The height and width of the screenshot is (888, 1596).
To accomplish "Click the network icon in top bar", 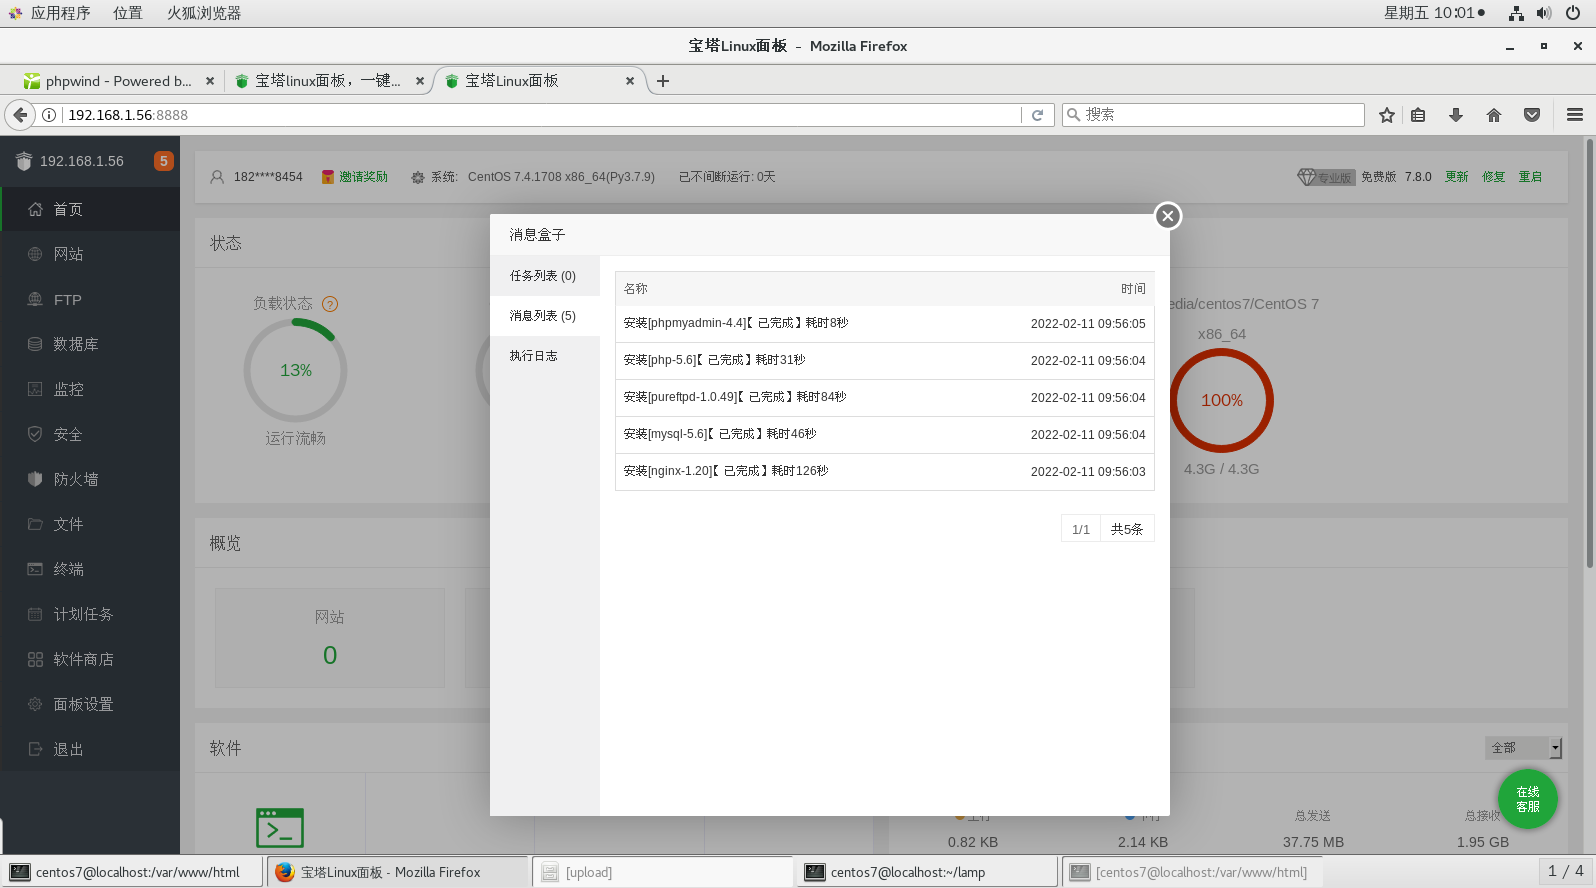I will click(1516, 13).
